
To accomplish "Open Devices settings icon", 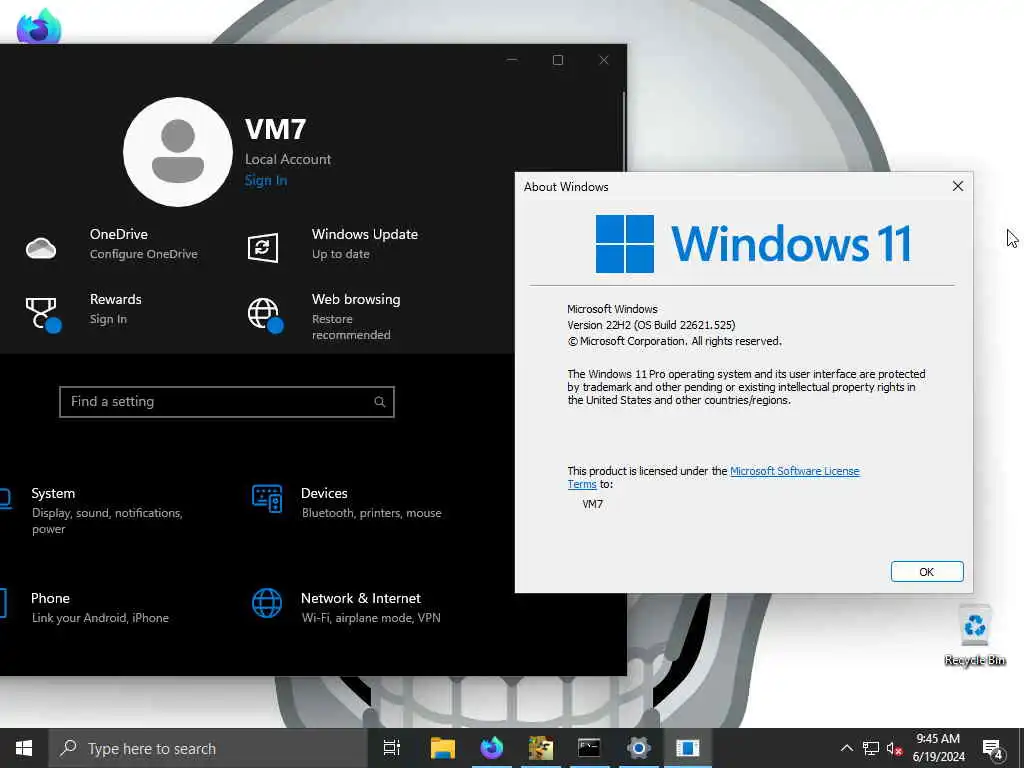I will coord(267,499).
